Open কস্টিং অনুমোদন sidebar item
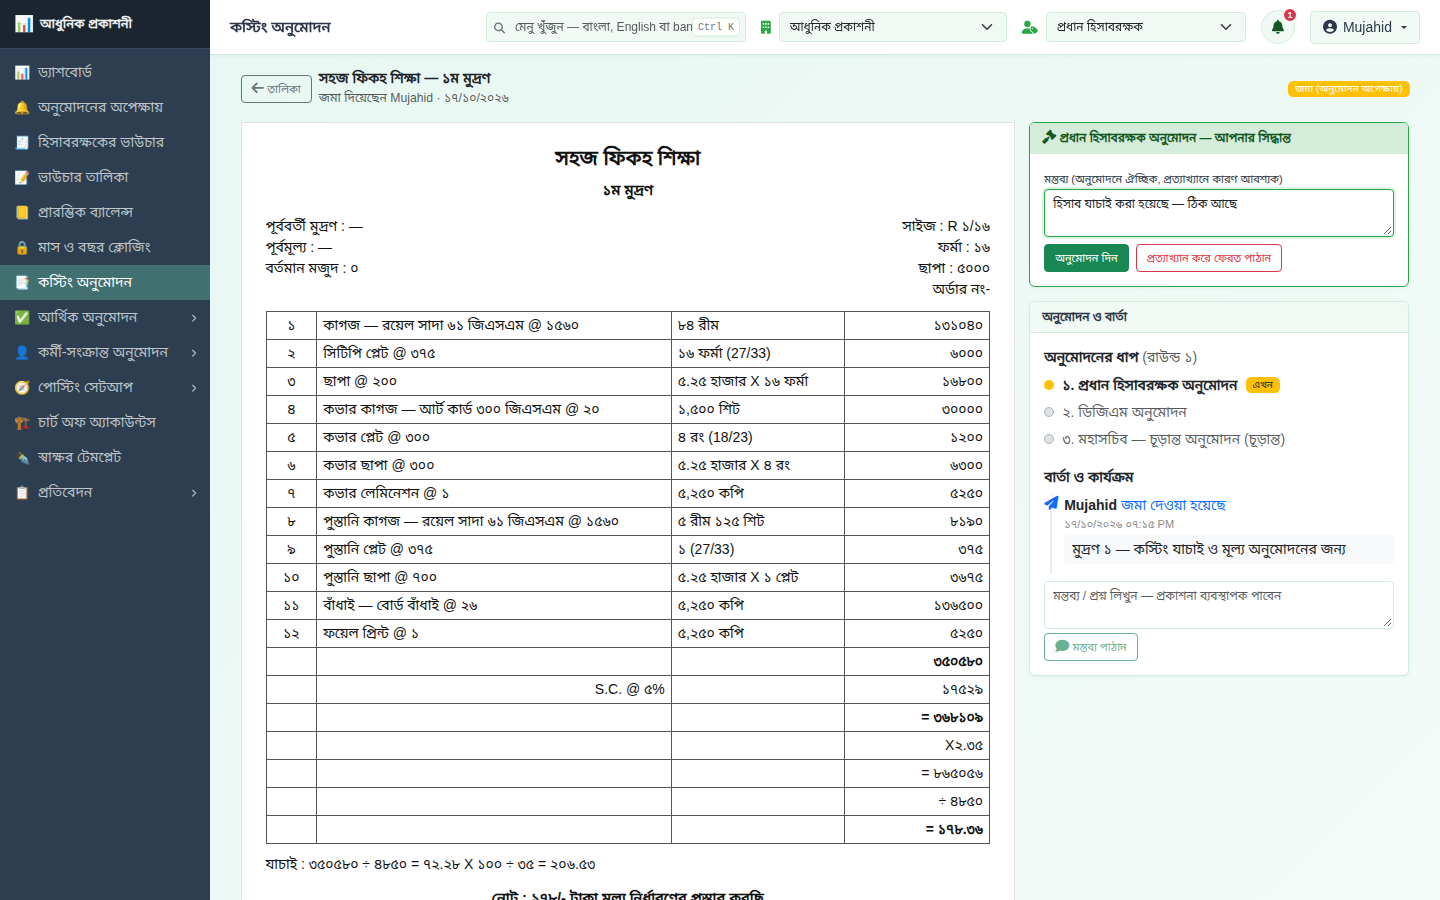The image size is (1440, 900). pos(105,283)
